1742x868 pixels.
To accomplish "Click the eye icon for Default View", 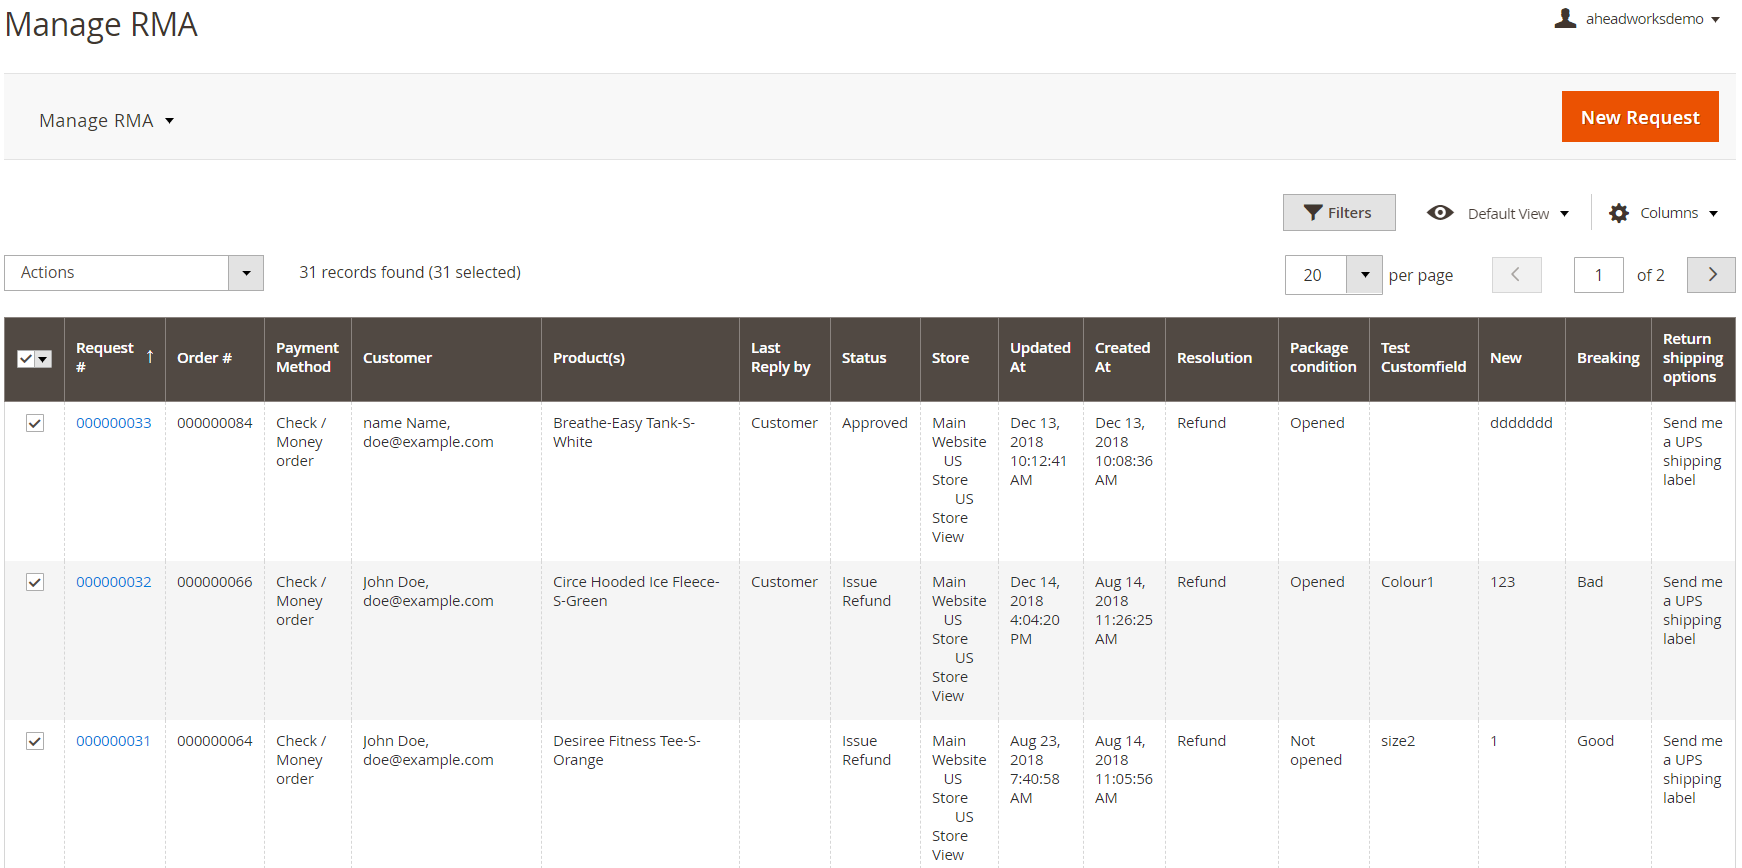I will coord(1440,213).
